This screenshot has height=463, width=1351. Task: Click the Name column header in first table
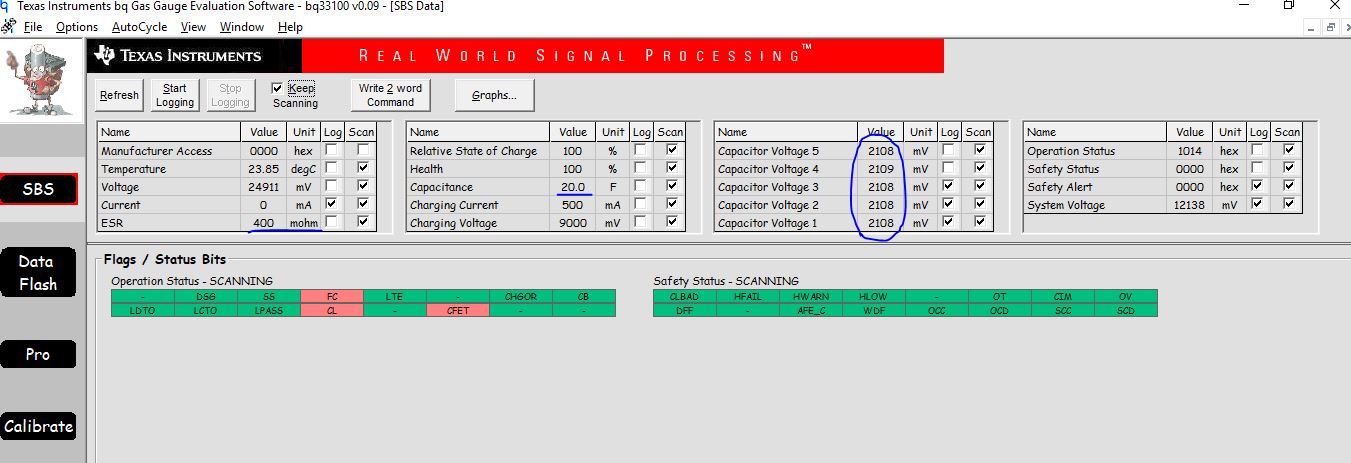(x=169, y=132)
